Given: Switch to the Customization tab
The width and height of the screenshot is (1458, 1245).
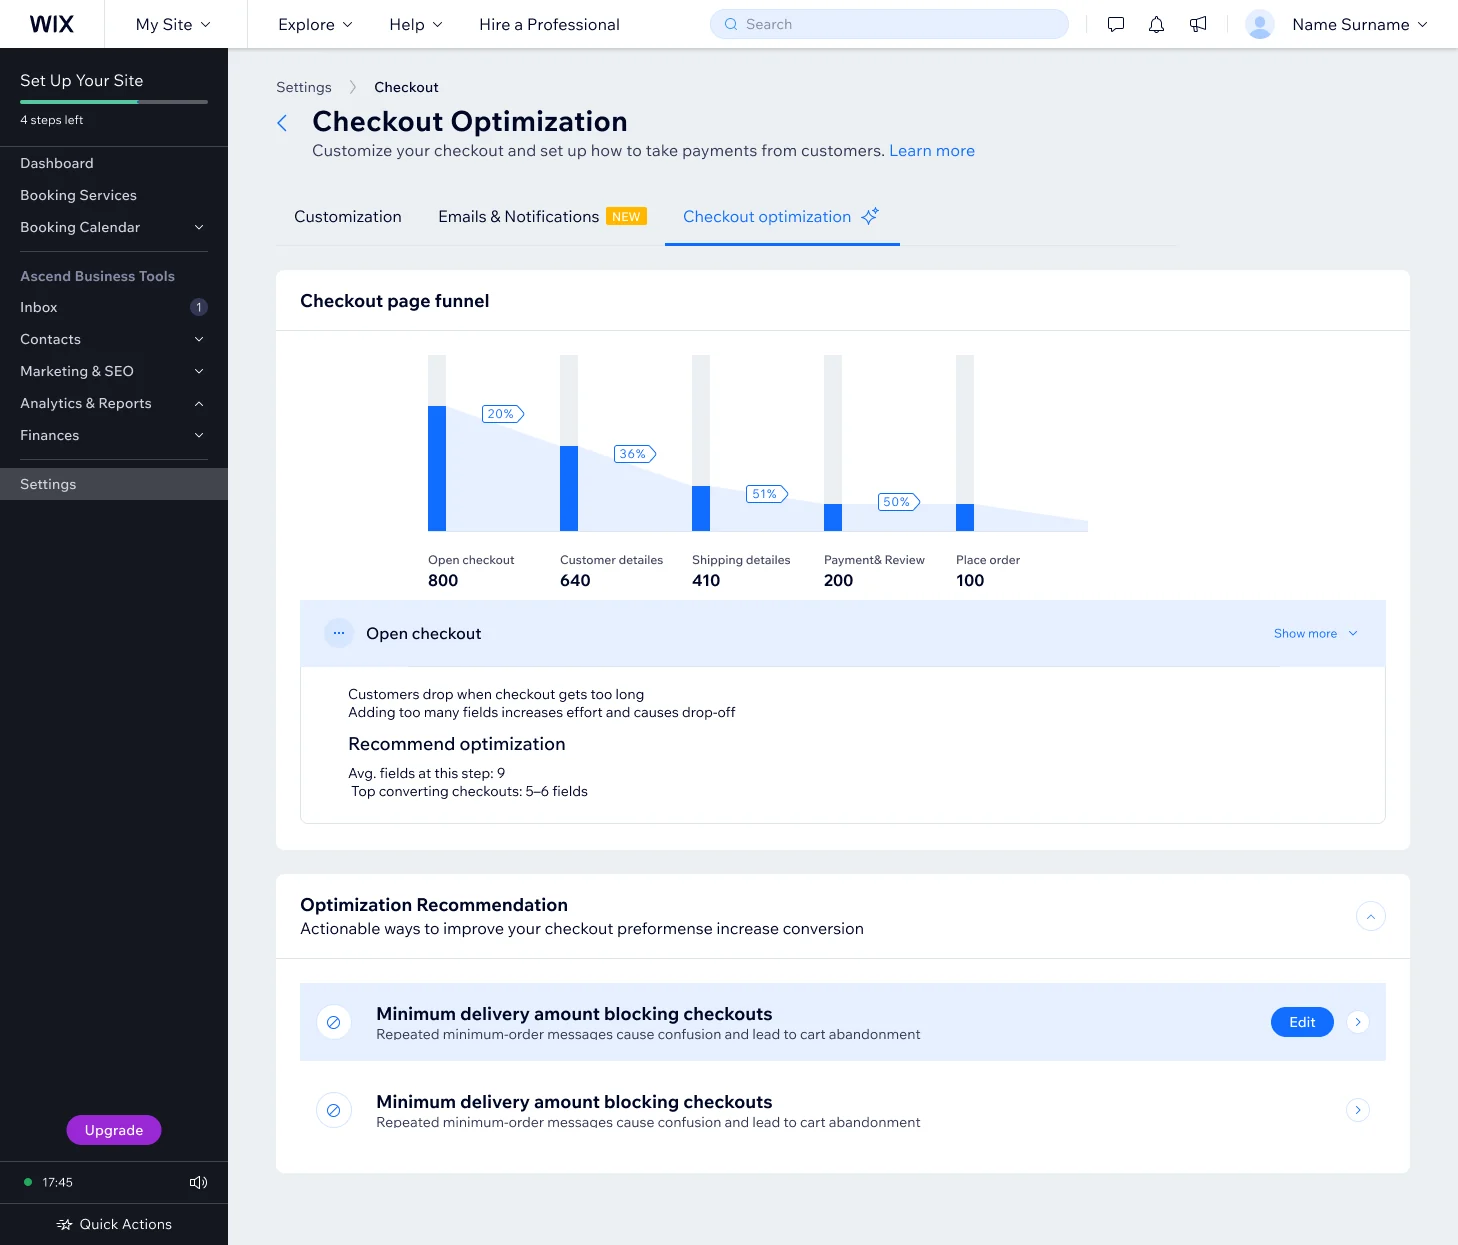Looking at the screenshot, I should pyautogui.click(x=348, y=216).
